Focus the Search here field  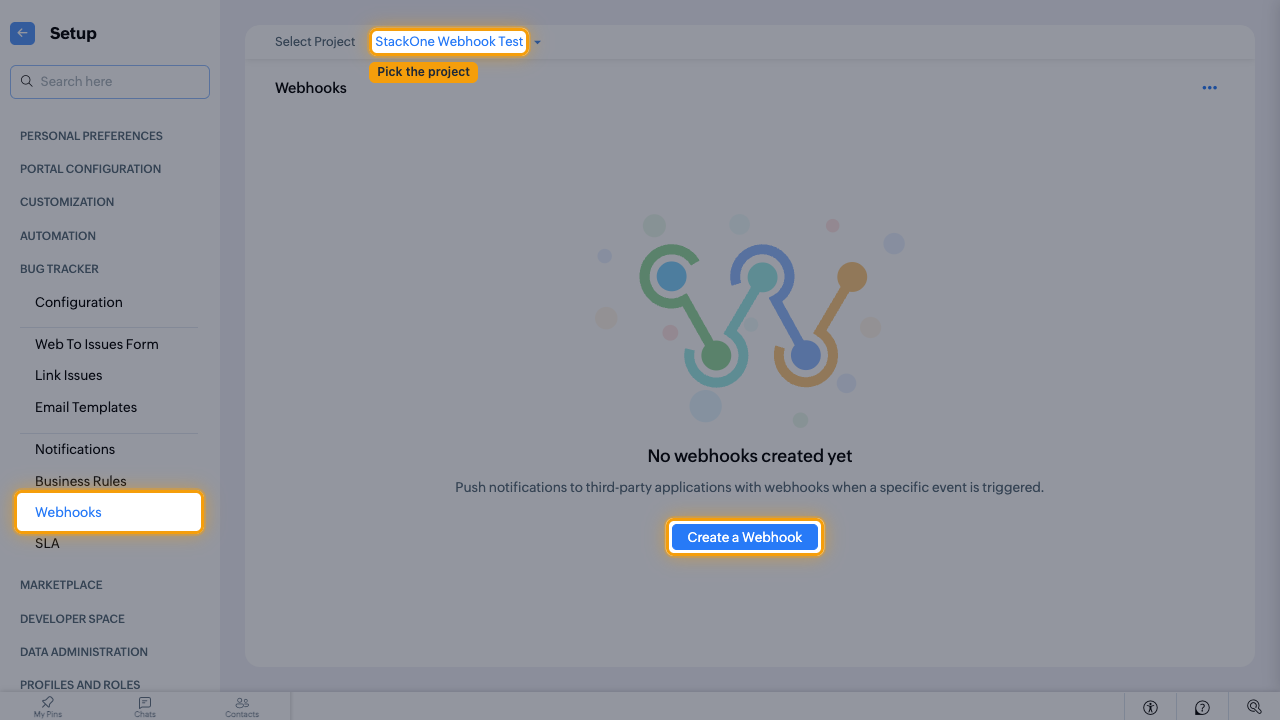110,82
